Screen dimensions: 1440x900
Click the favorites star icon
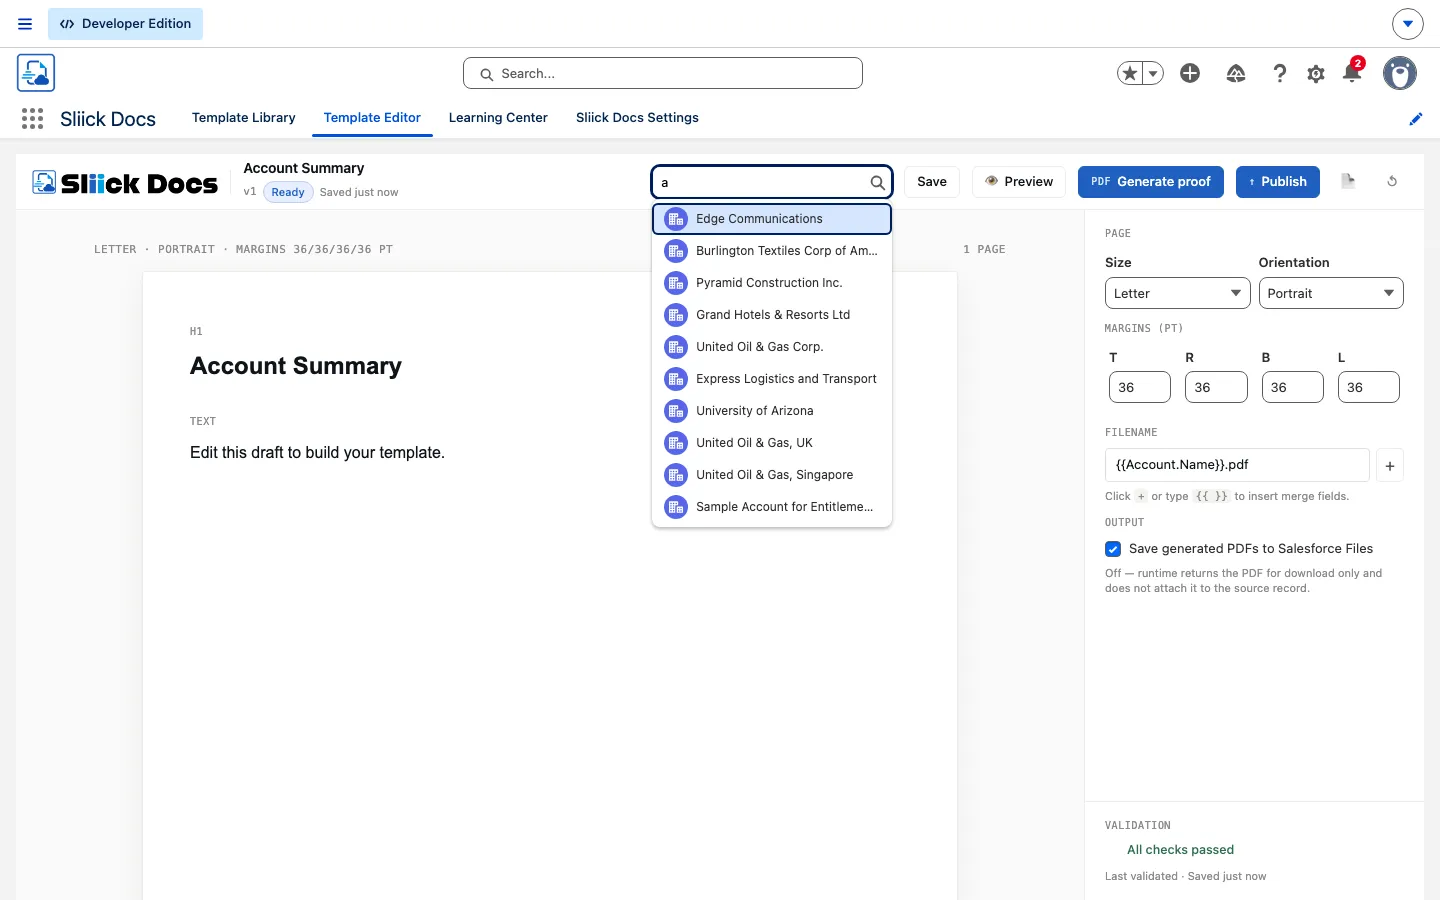(1130, 73)
